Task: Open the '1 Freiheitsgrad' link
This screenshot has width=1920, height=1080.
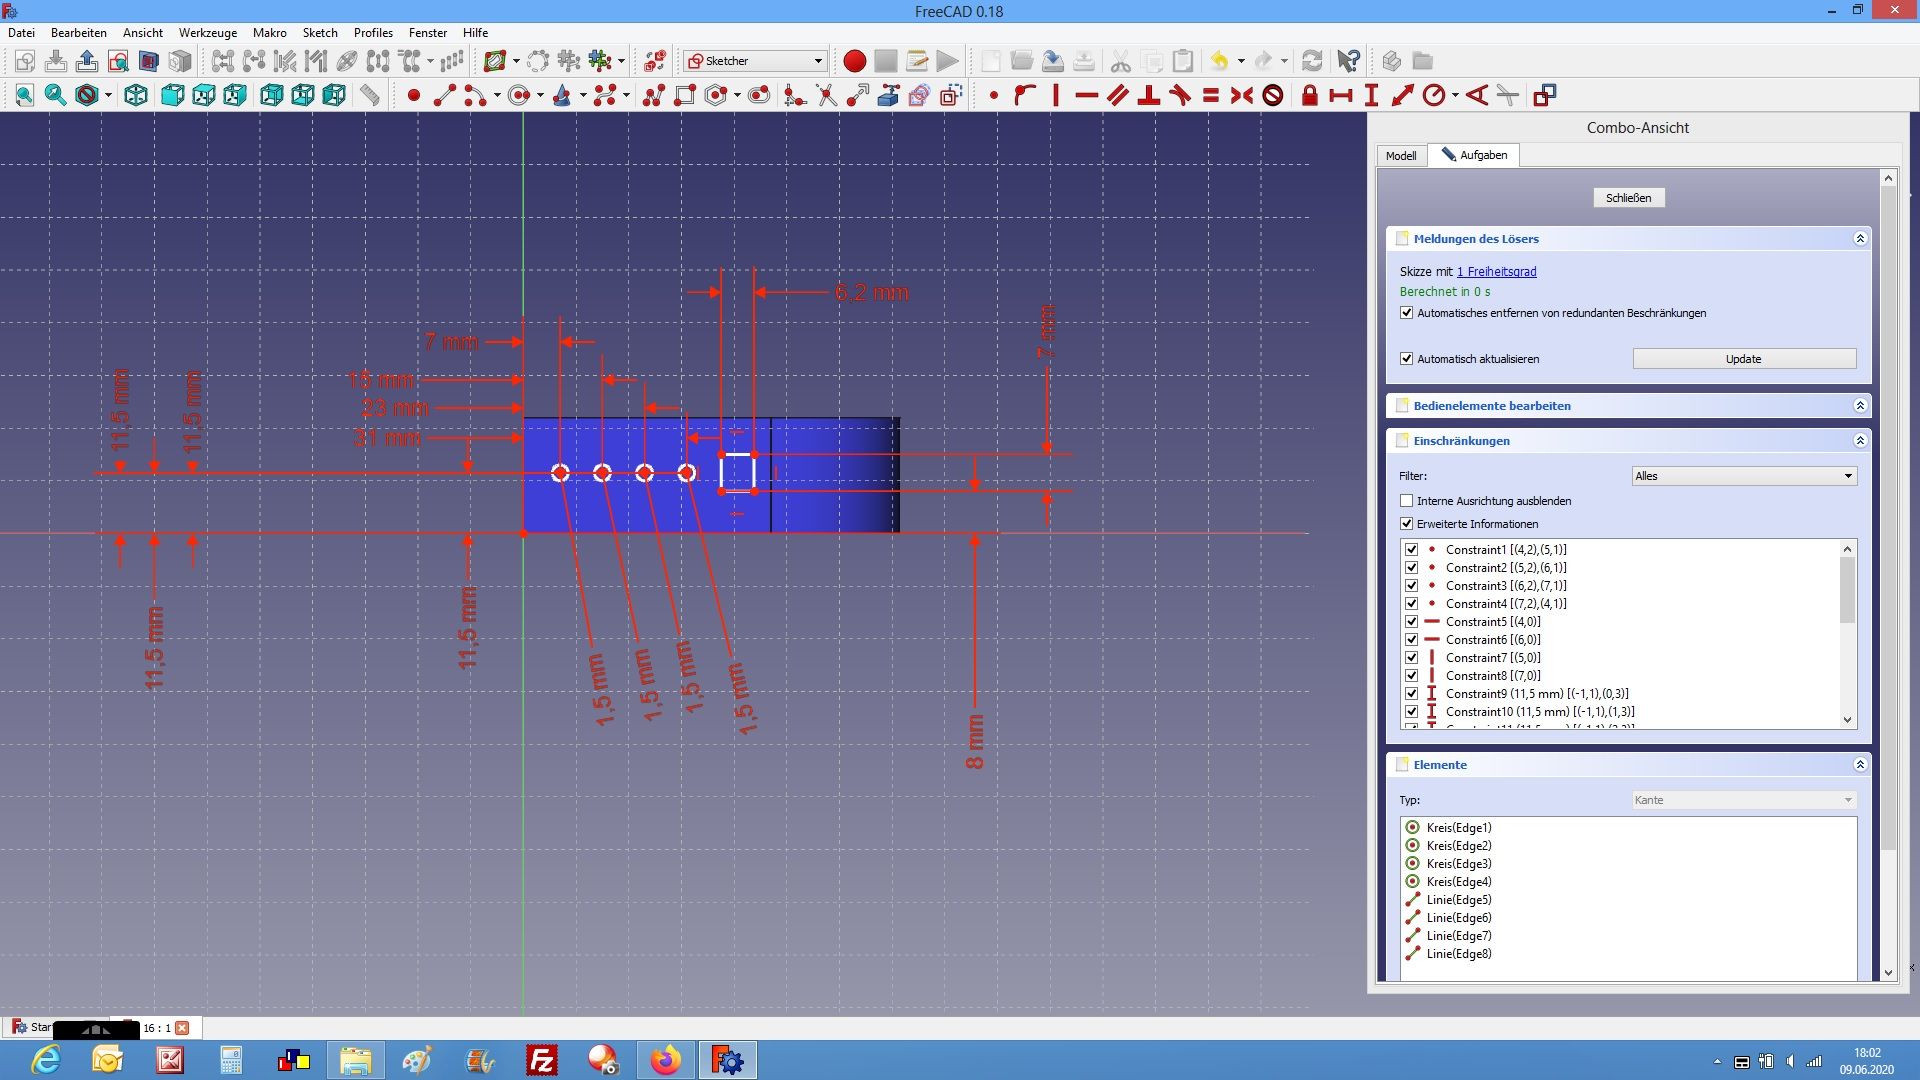Action: tap(1496, 272)
